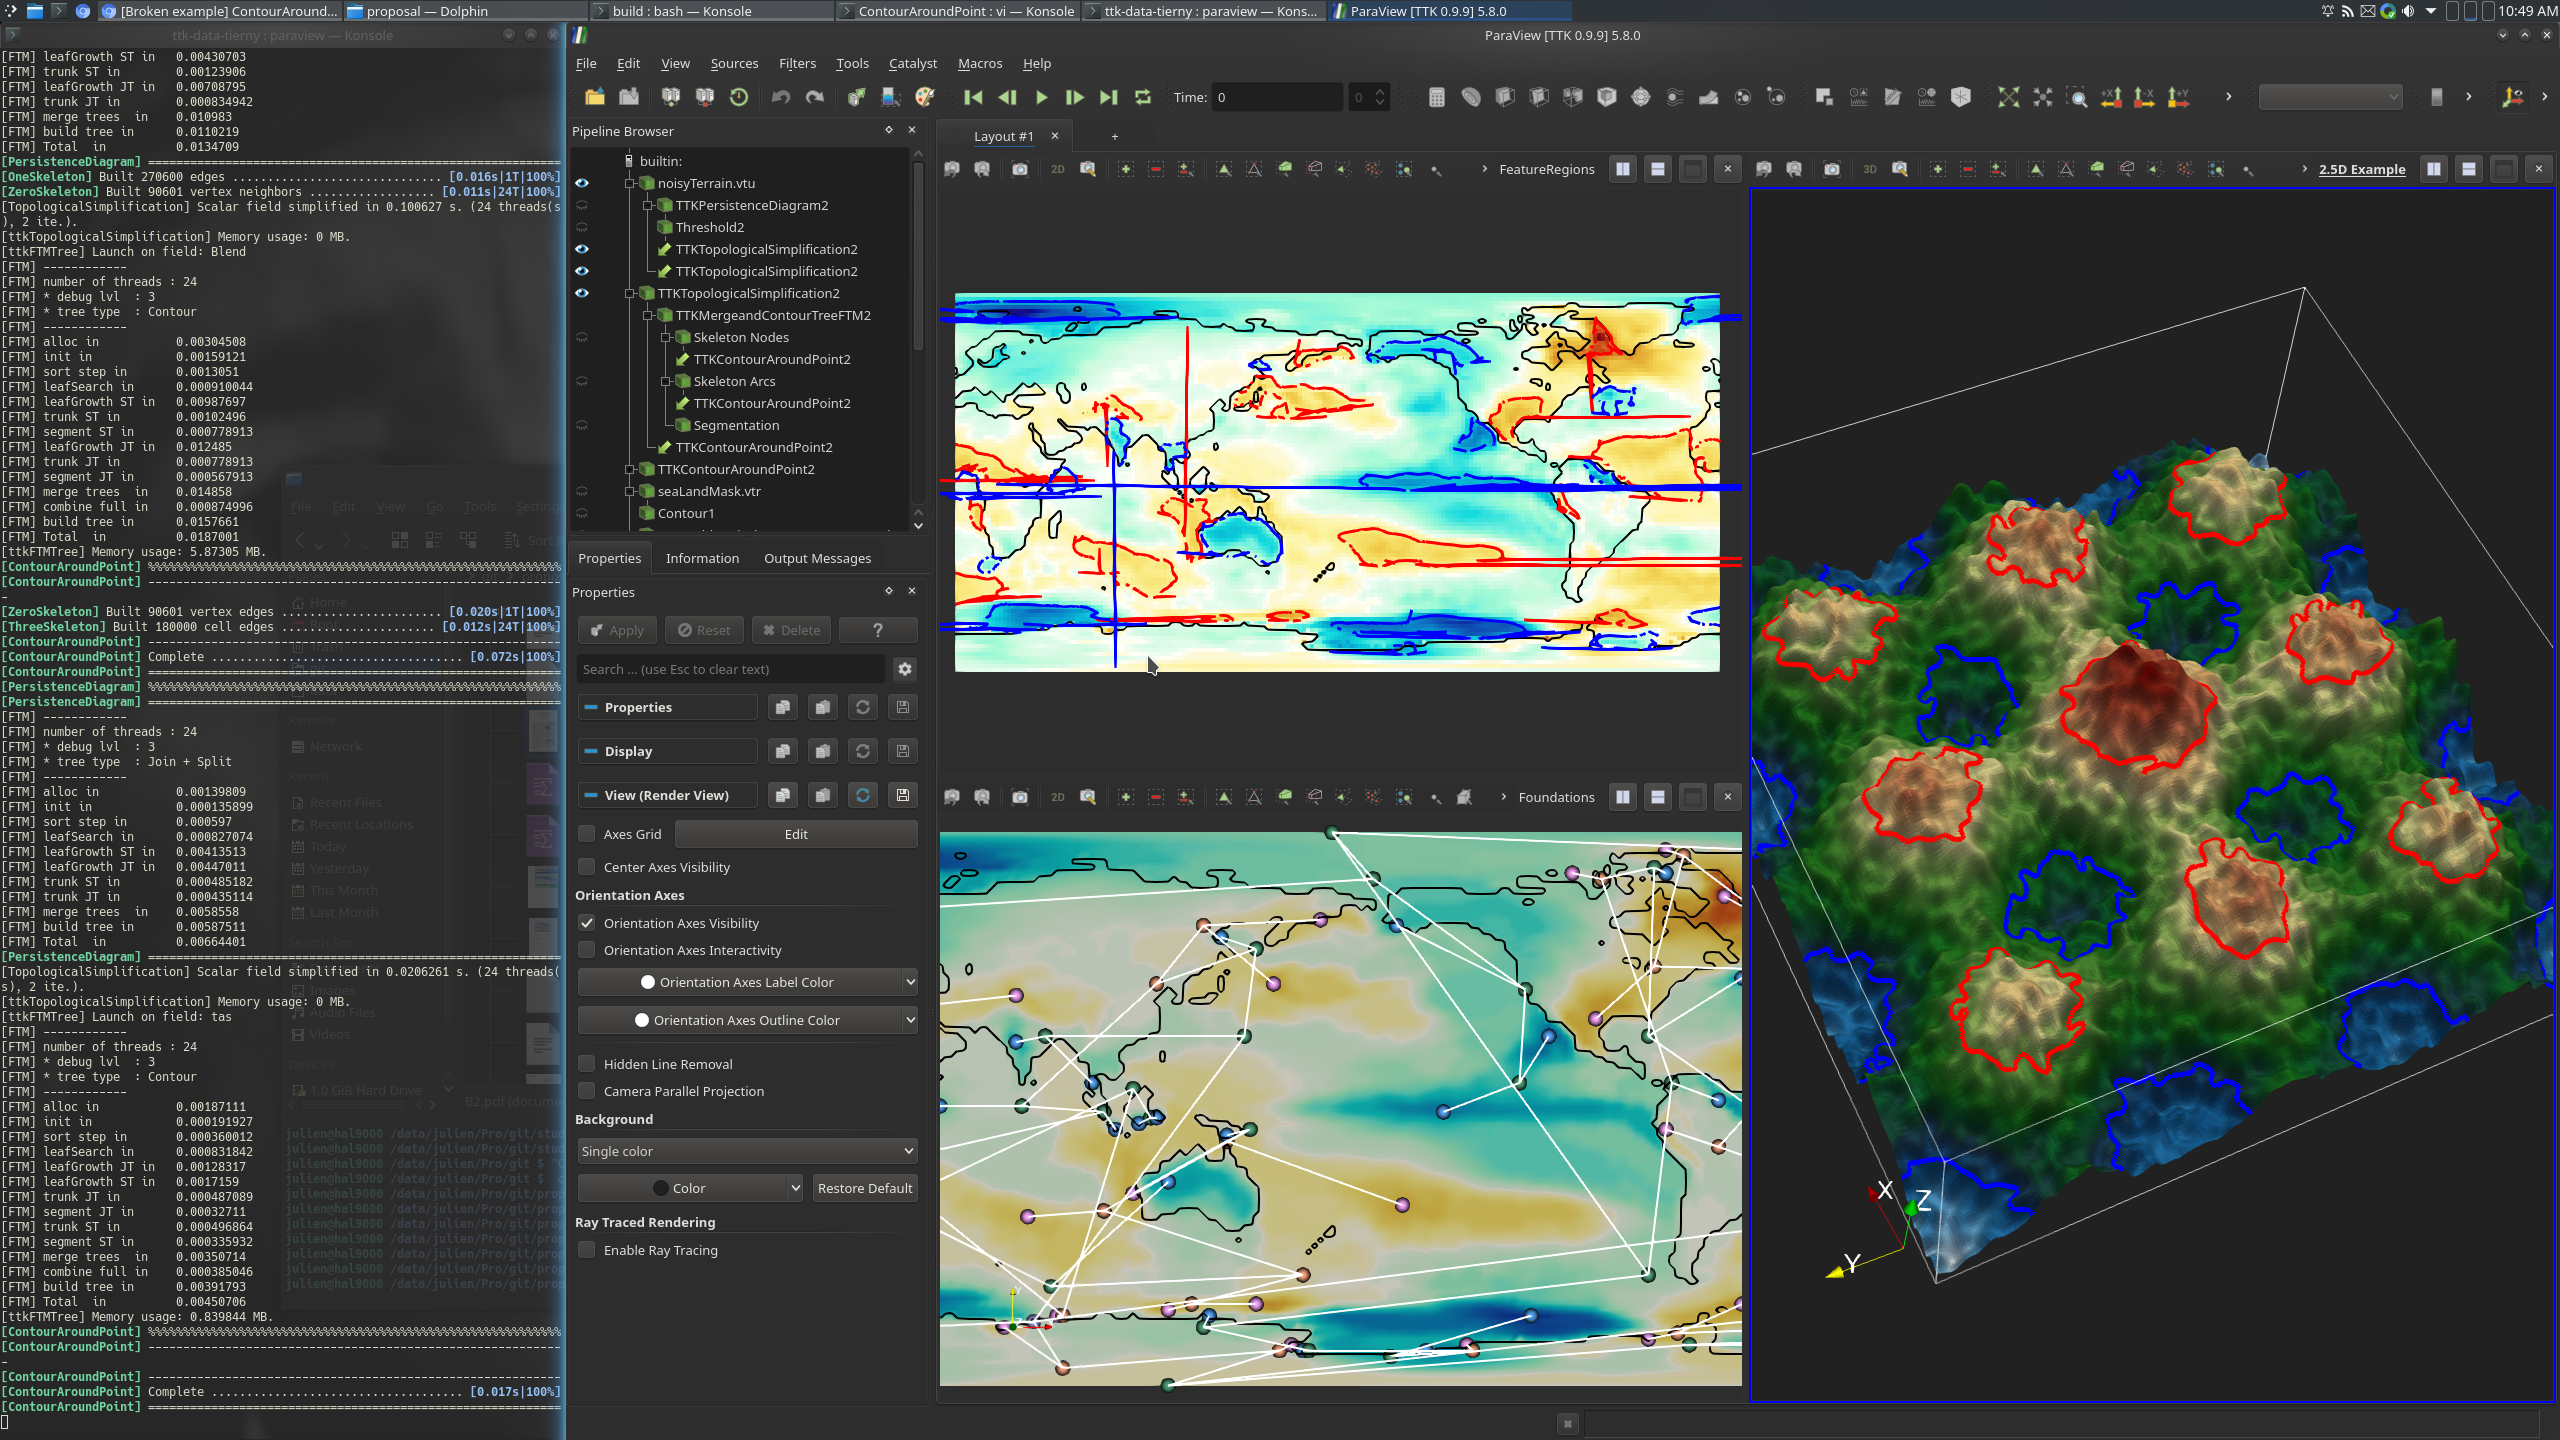The height and width of the screenshot is (1440, 2560).
Task: Click the Apply button in Properties
Action: click(x=617, y=630)
